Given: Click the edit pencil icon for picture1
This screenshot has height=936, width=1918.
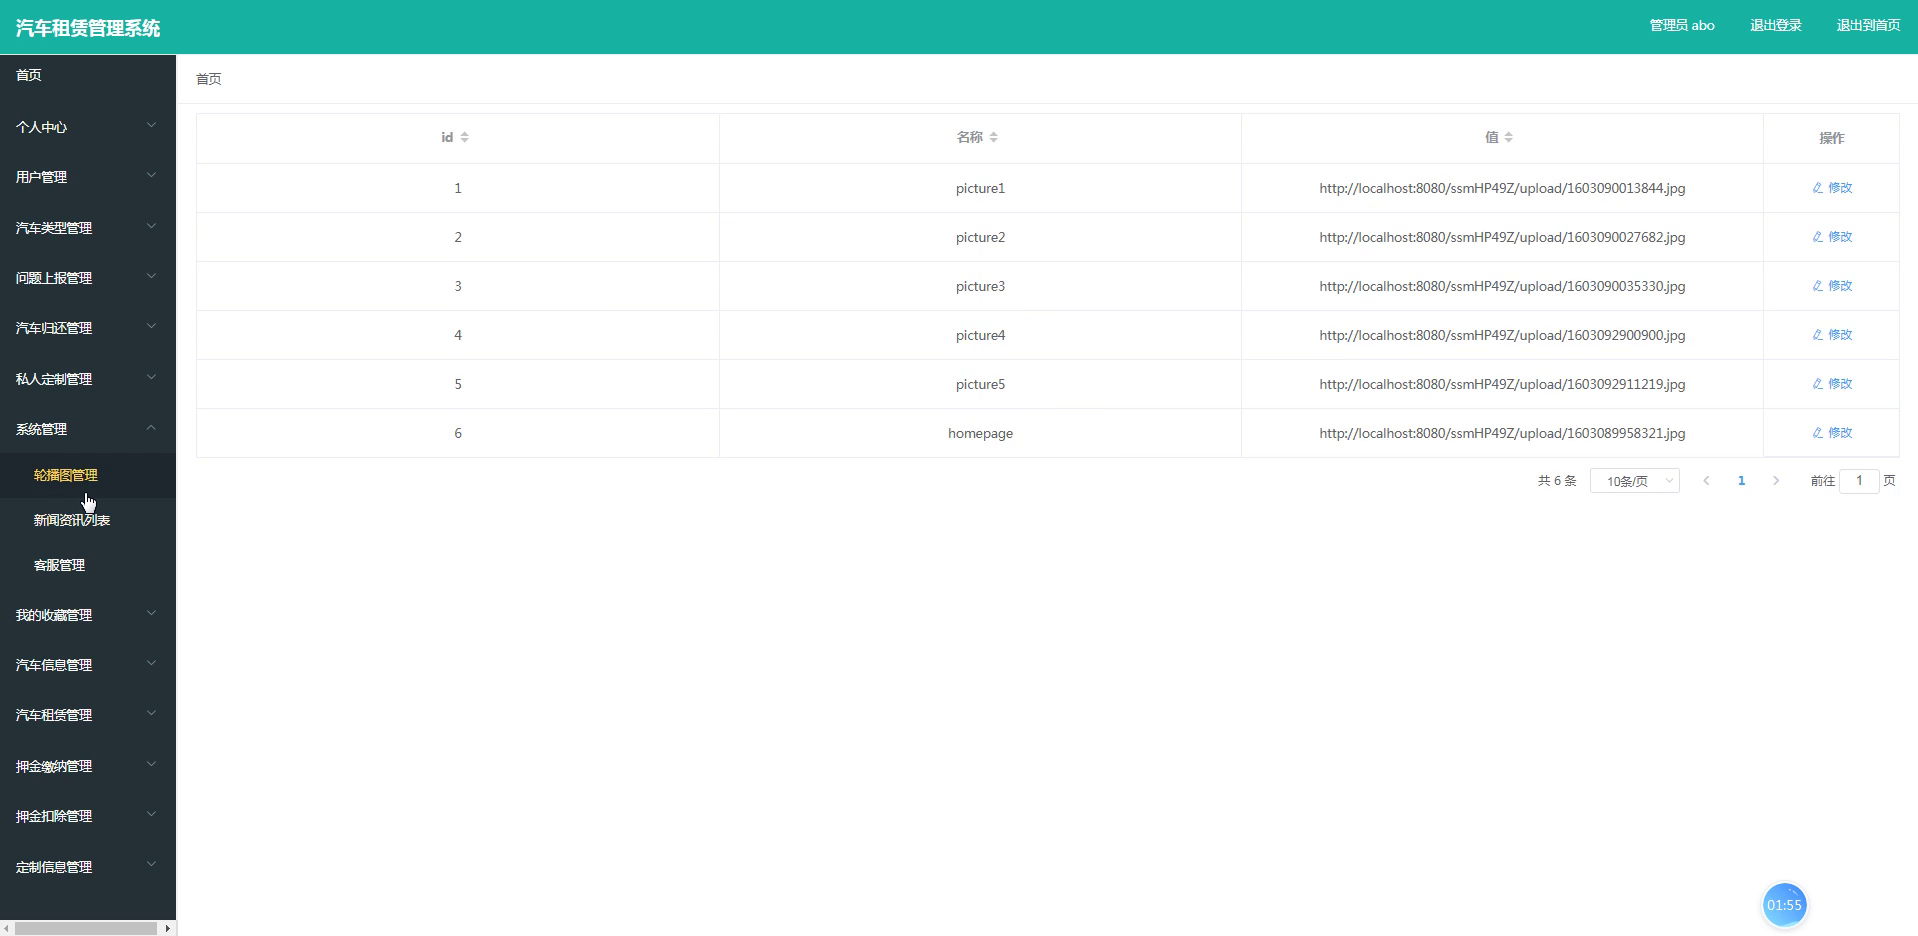Looking at the screenshot, I should point(1818,188).
